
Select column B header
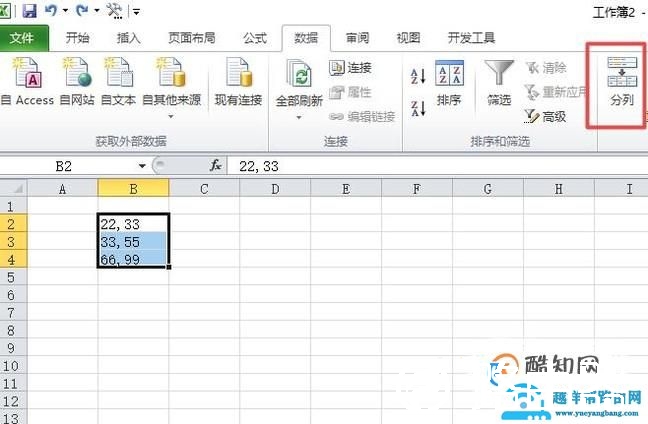pyautogui.click(x=133, y=189)
